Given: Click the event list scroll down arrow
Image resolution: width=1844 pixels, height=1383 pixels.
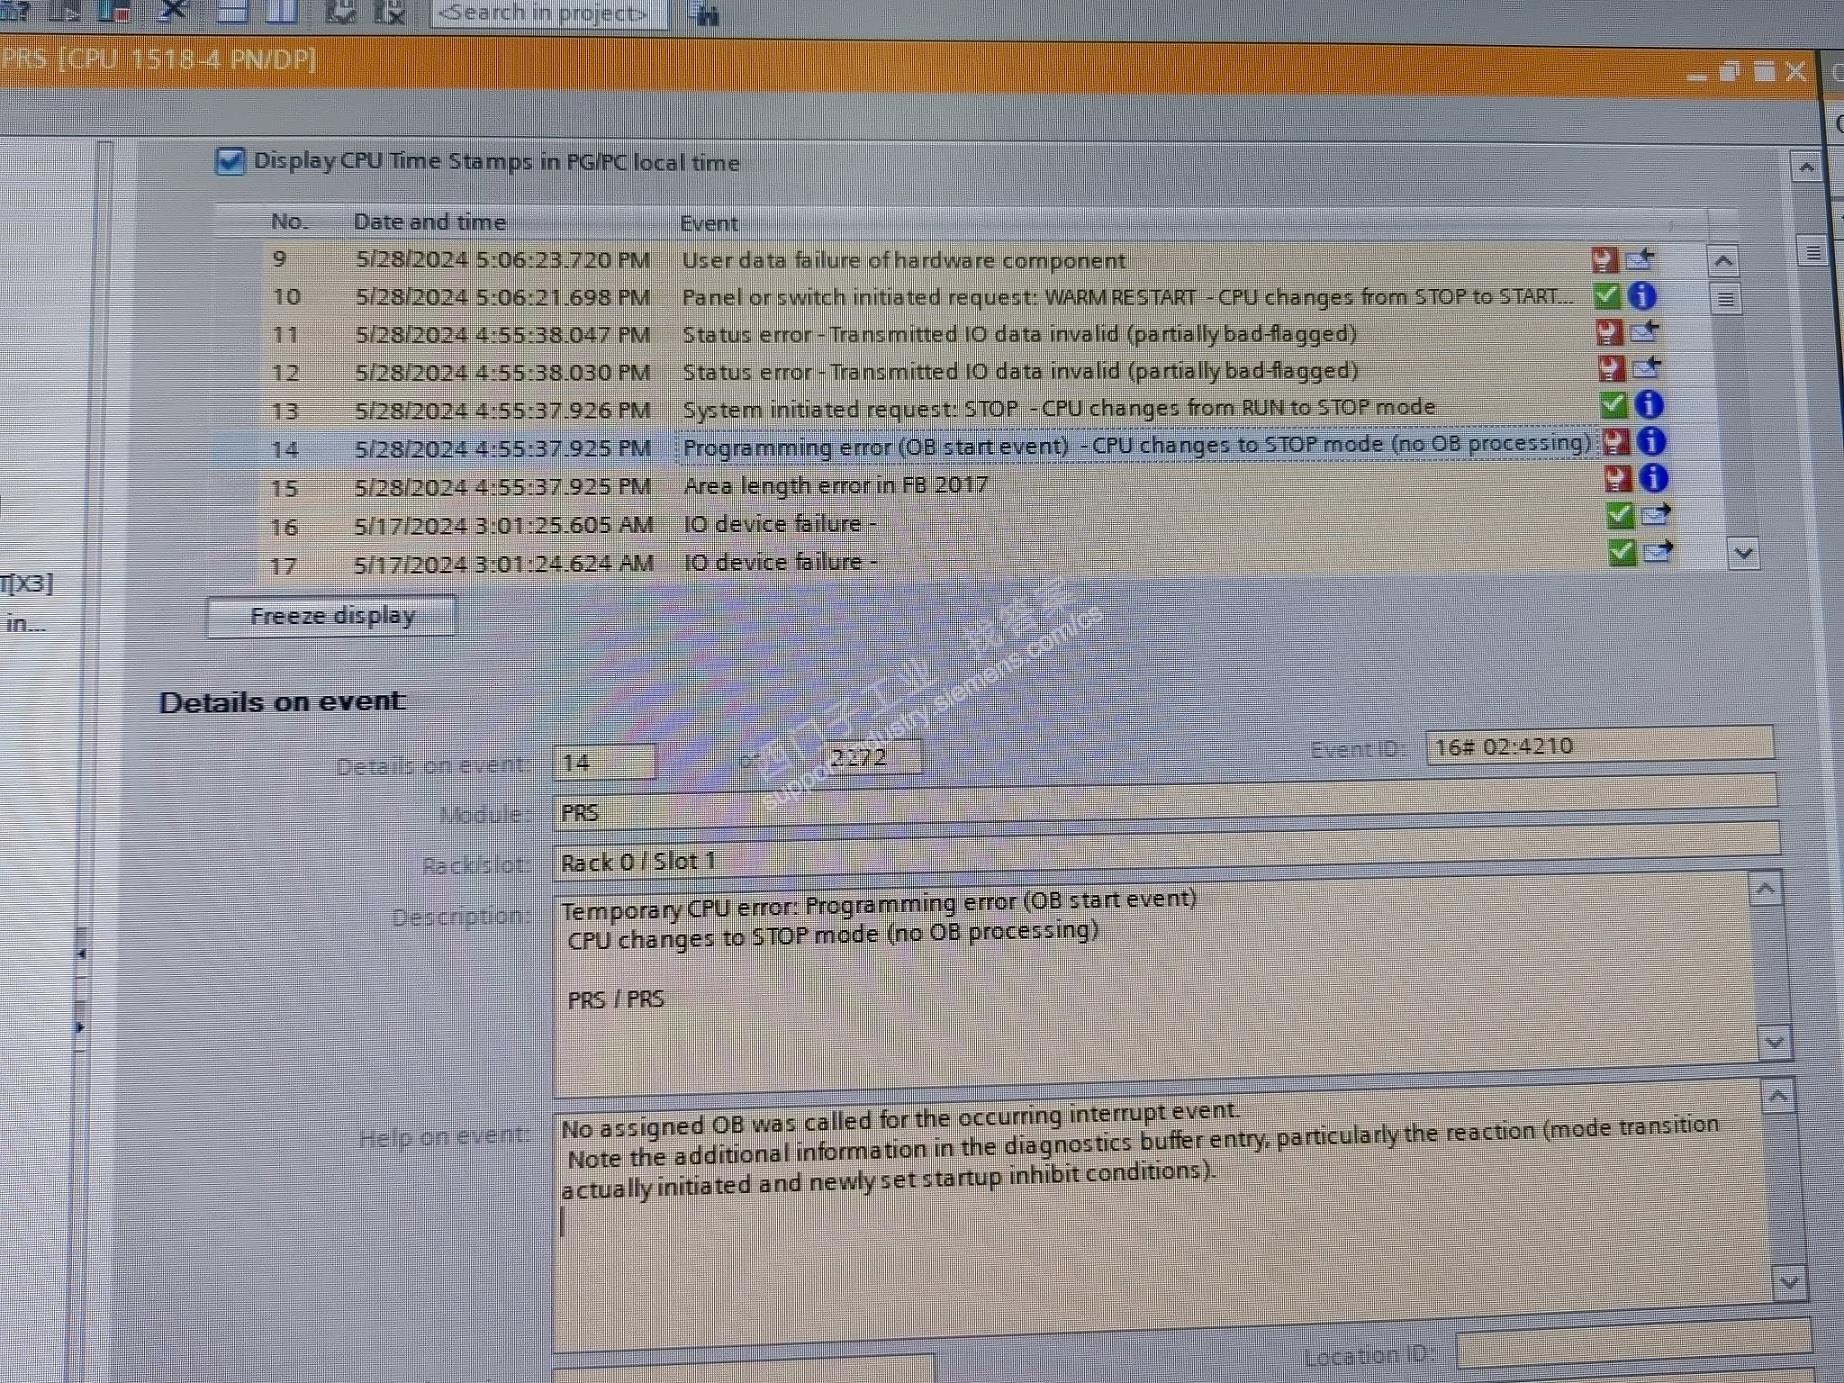Looking at the screenshot, I should pyautogui.click(x=1743, y=553).
